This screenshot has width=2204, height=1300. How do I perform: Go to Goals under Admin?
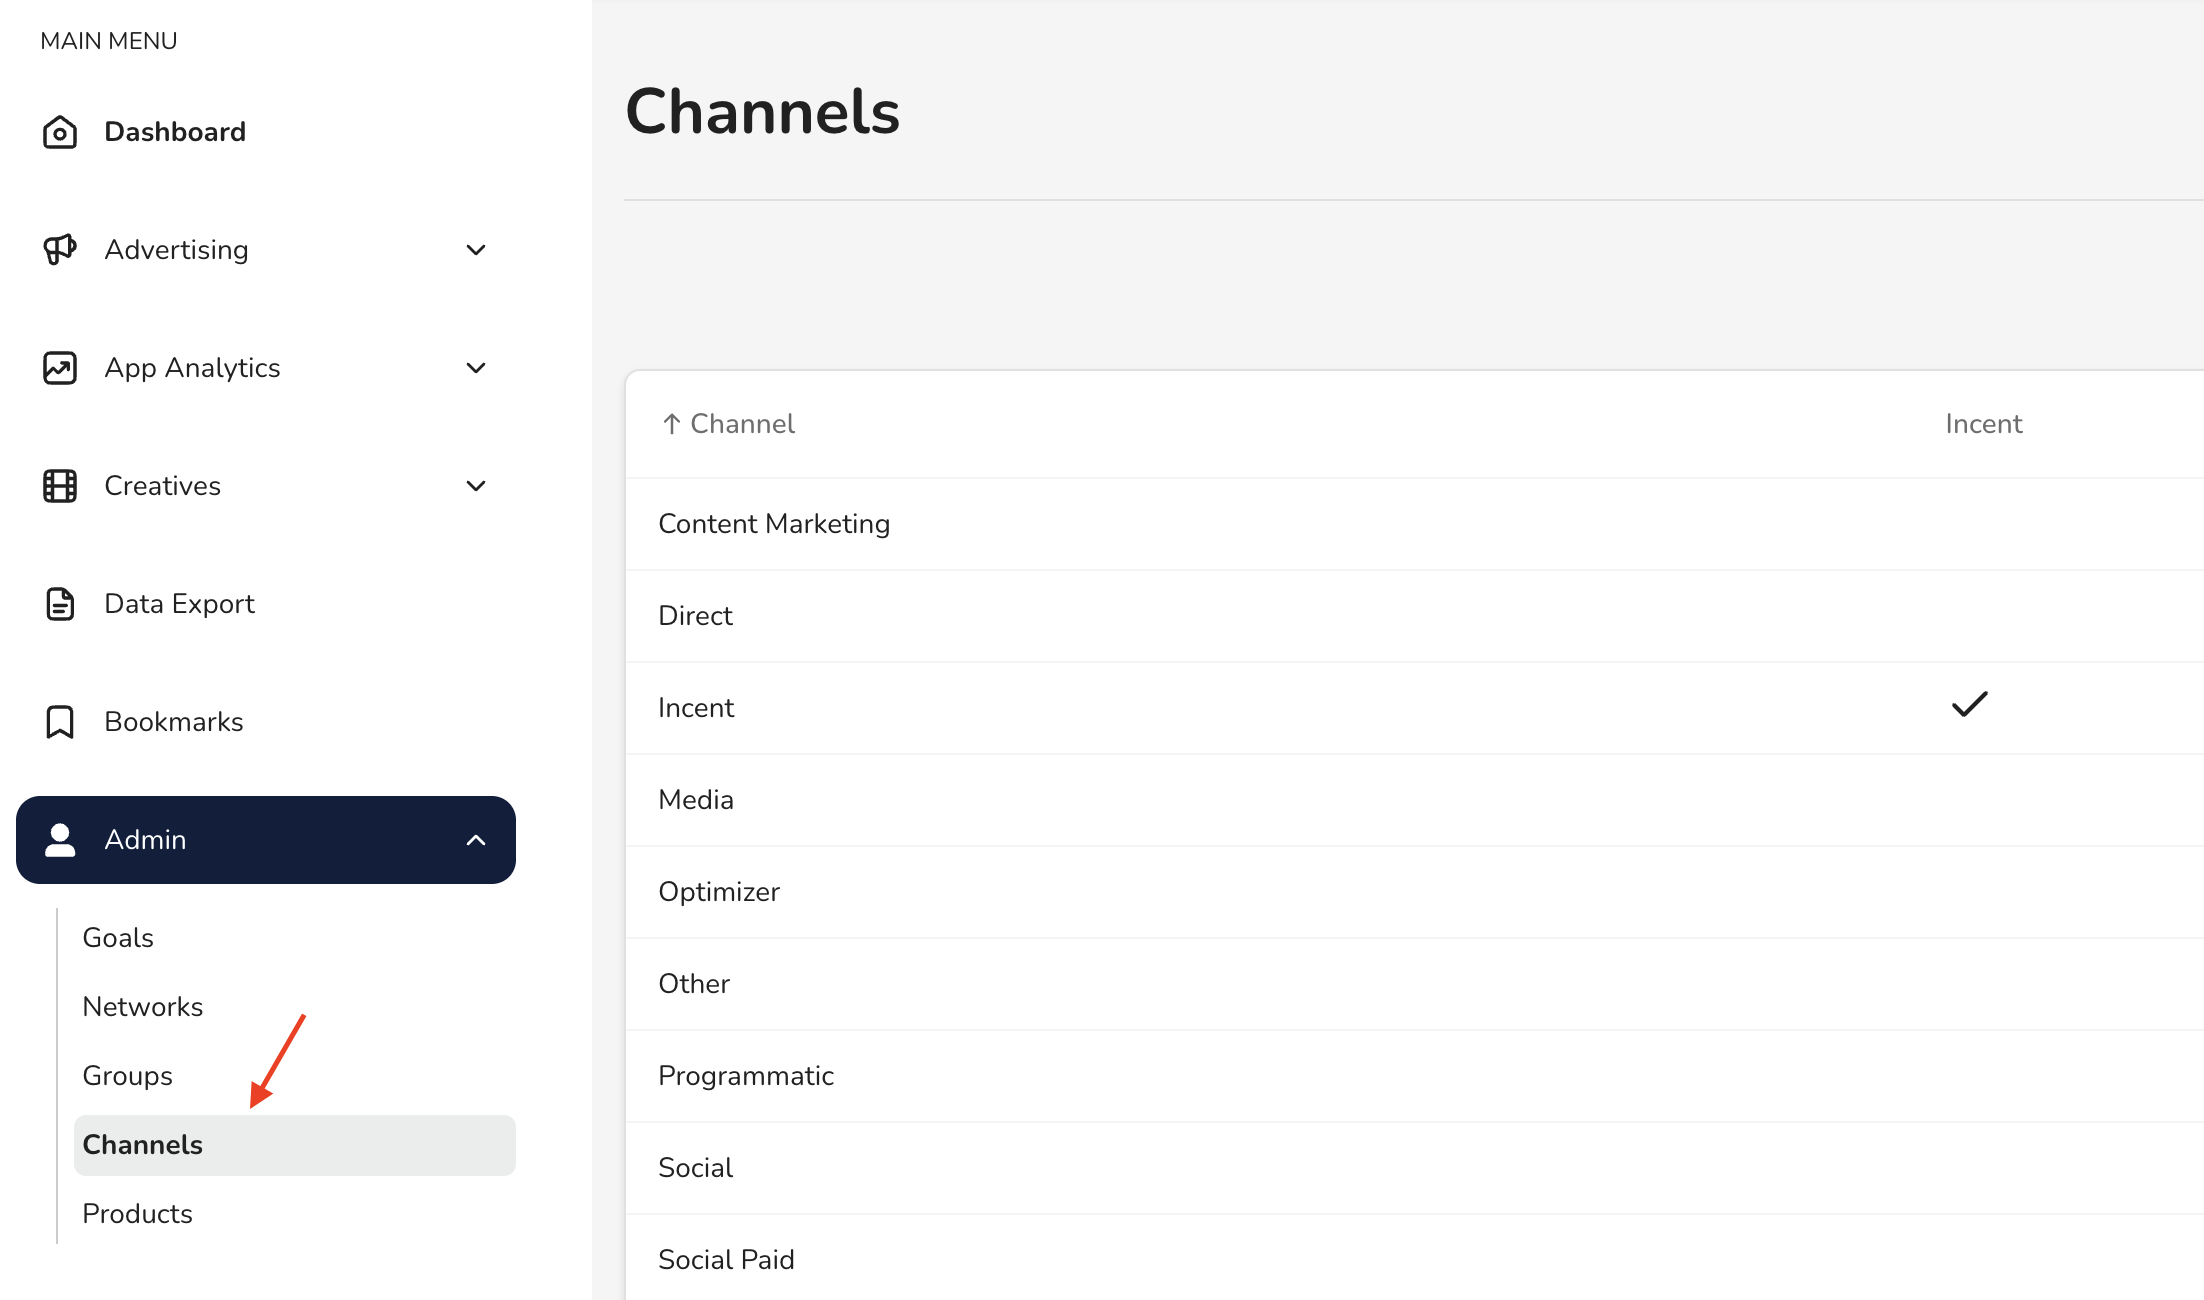click(118, 938)
